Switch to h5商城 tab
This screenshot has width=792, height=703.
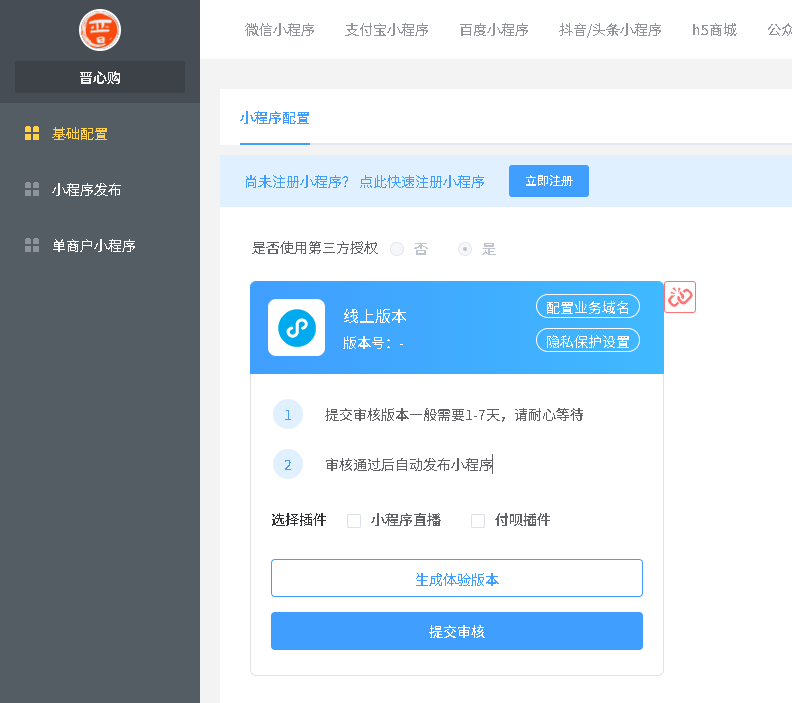point(714,30)
